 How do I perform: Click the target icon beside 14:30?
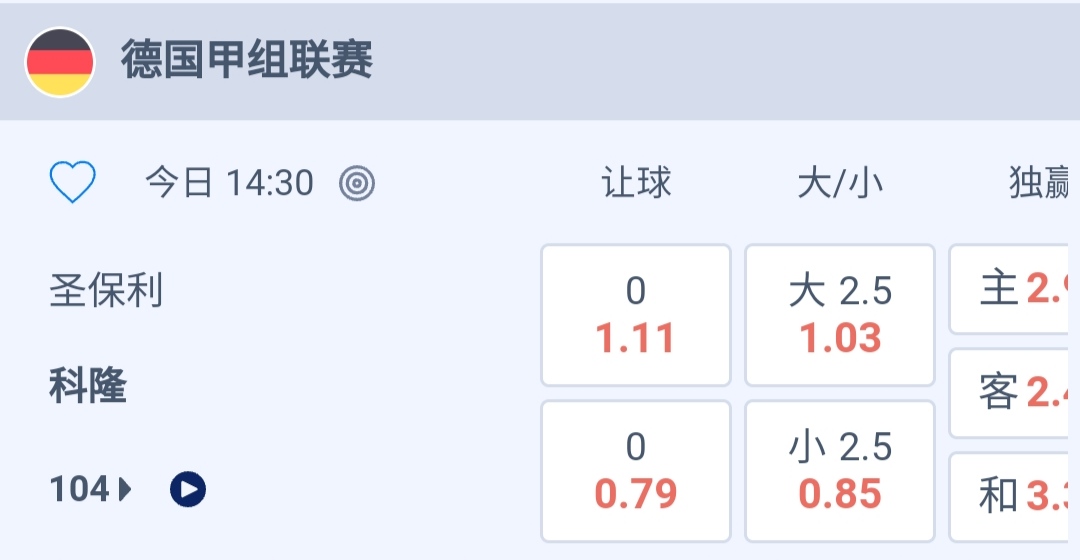(x=357, y=183)
